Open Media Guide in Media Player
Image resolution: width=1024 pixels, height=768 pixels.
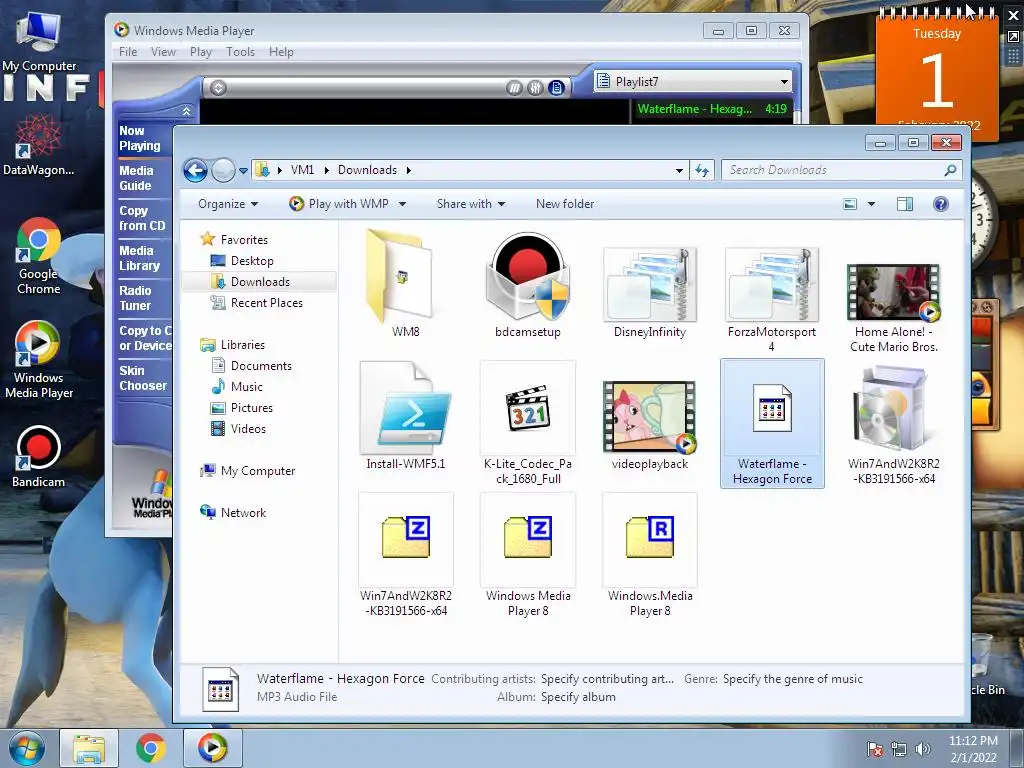(136, 178)
